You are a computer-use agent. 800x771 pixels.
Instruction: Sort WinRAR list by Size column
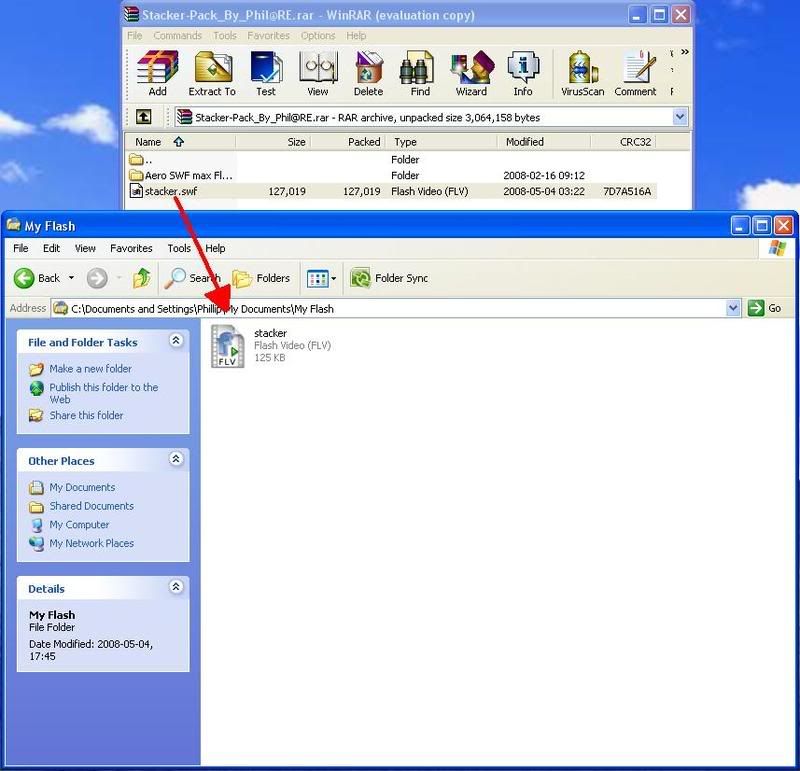tap(273, 142)
